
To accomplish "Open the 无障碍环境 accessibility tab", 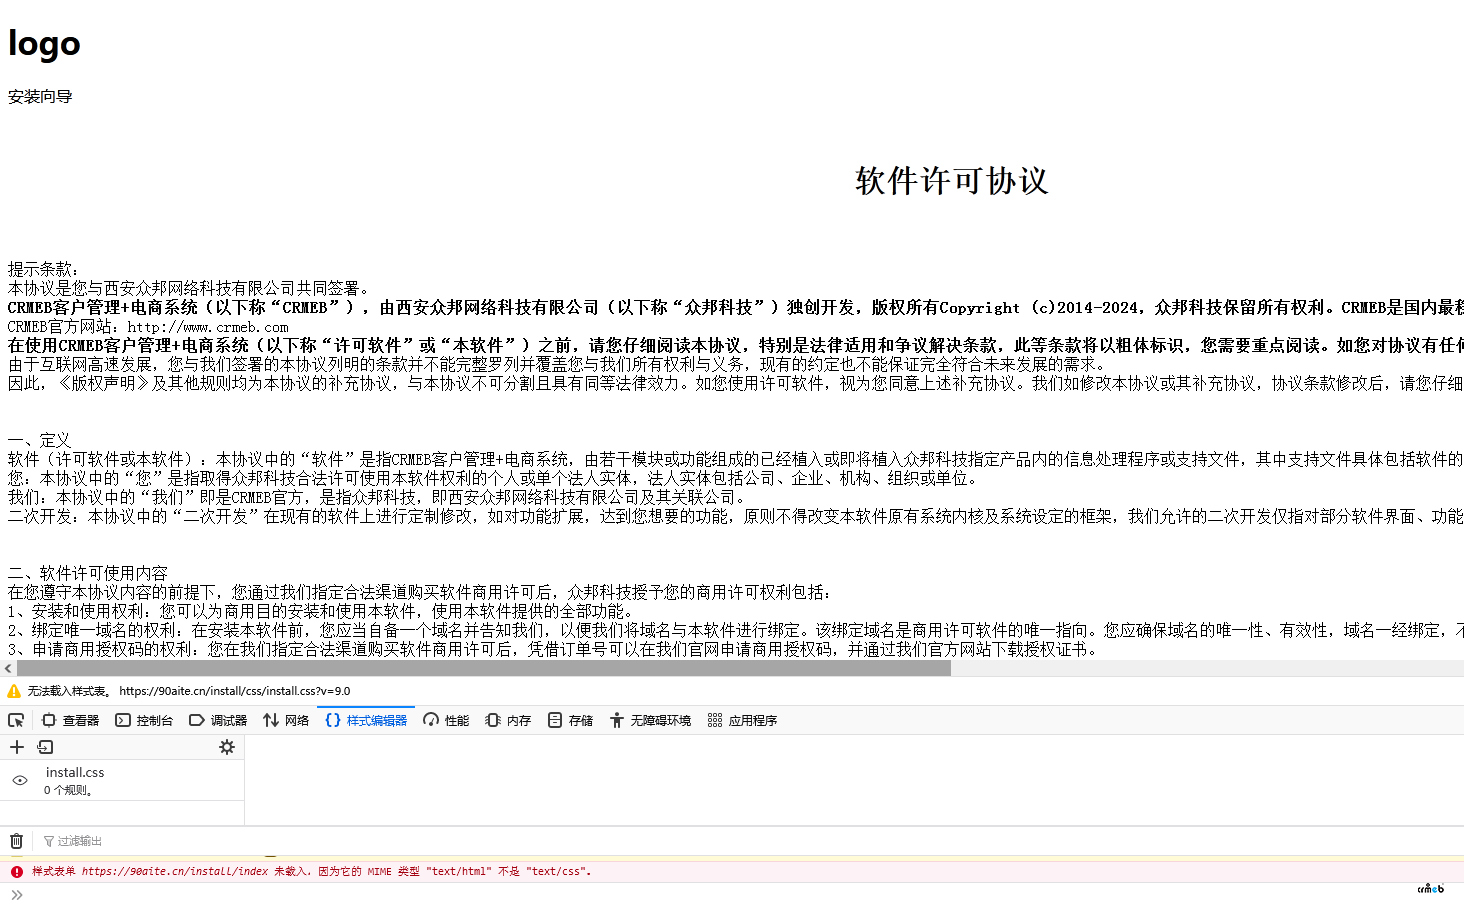I will click(x=650, y=720).
